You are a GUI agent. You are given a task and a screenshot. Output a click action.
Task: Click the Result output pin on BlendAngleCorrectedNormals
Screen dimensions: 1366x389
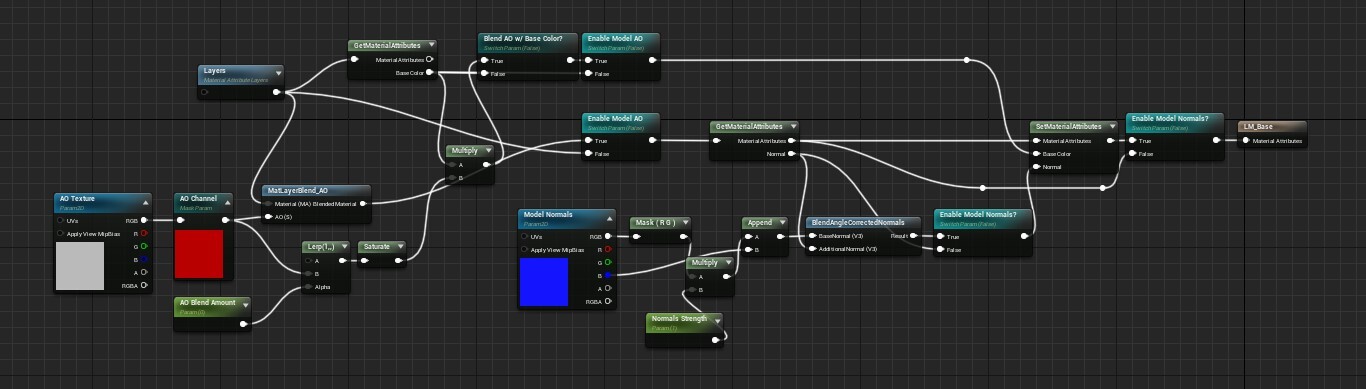(913, 235)
